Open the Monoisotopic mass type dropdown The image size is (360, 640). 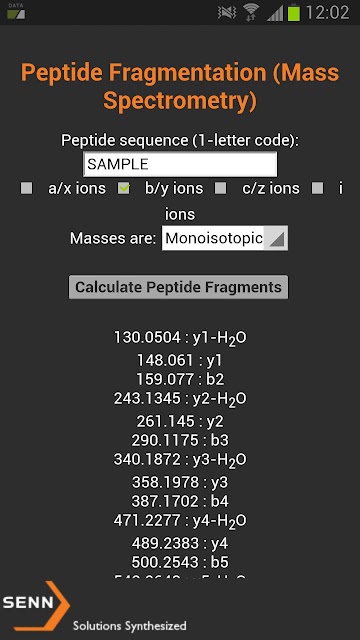(225, 238)
